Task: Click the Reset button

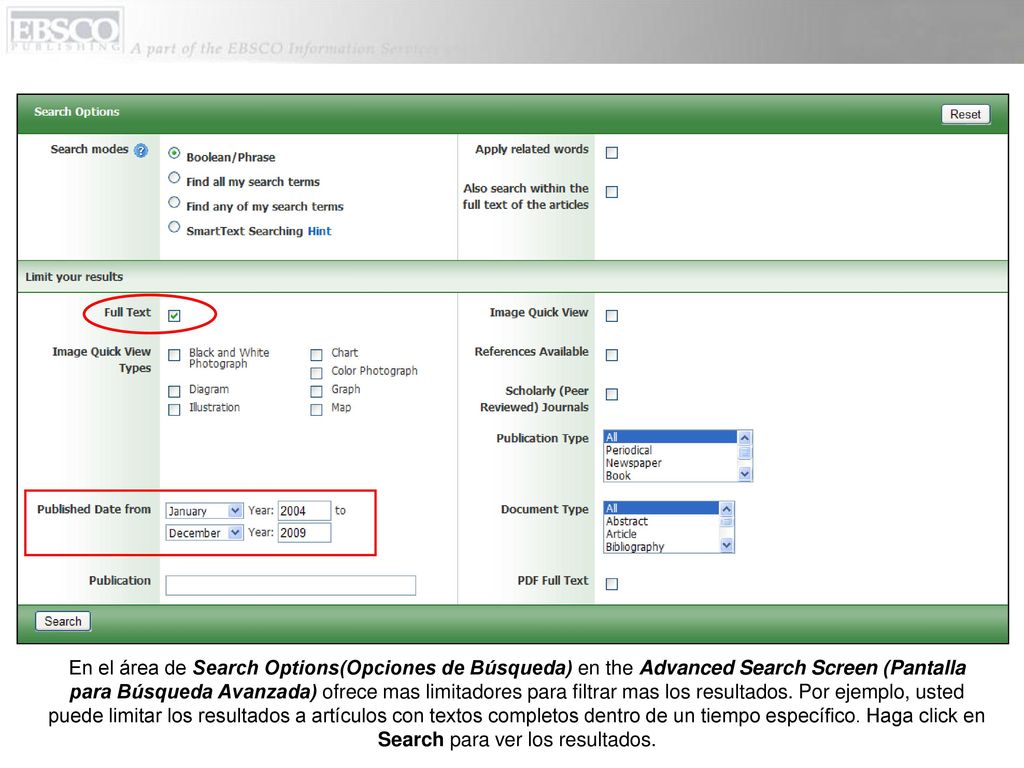Action: coord(965,114)
